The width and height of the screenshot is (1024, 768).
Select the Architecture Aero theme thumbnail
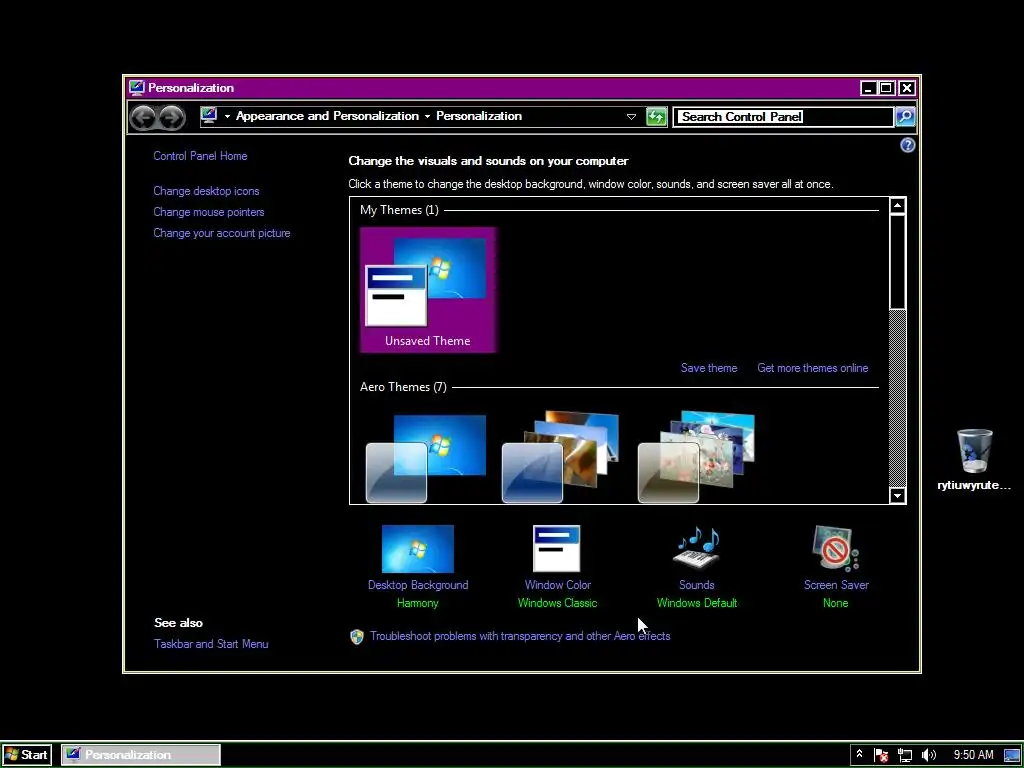coord(560,457)
